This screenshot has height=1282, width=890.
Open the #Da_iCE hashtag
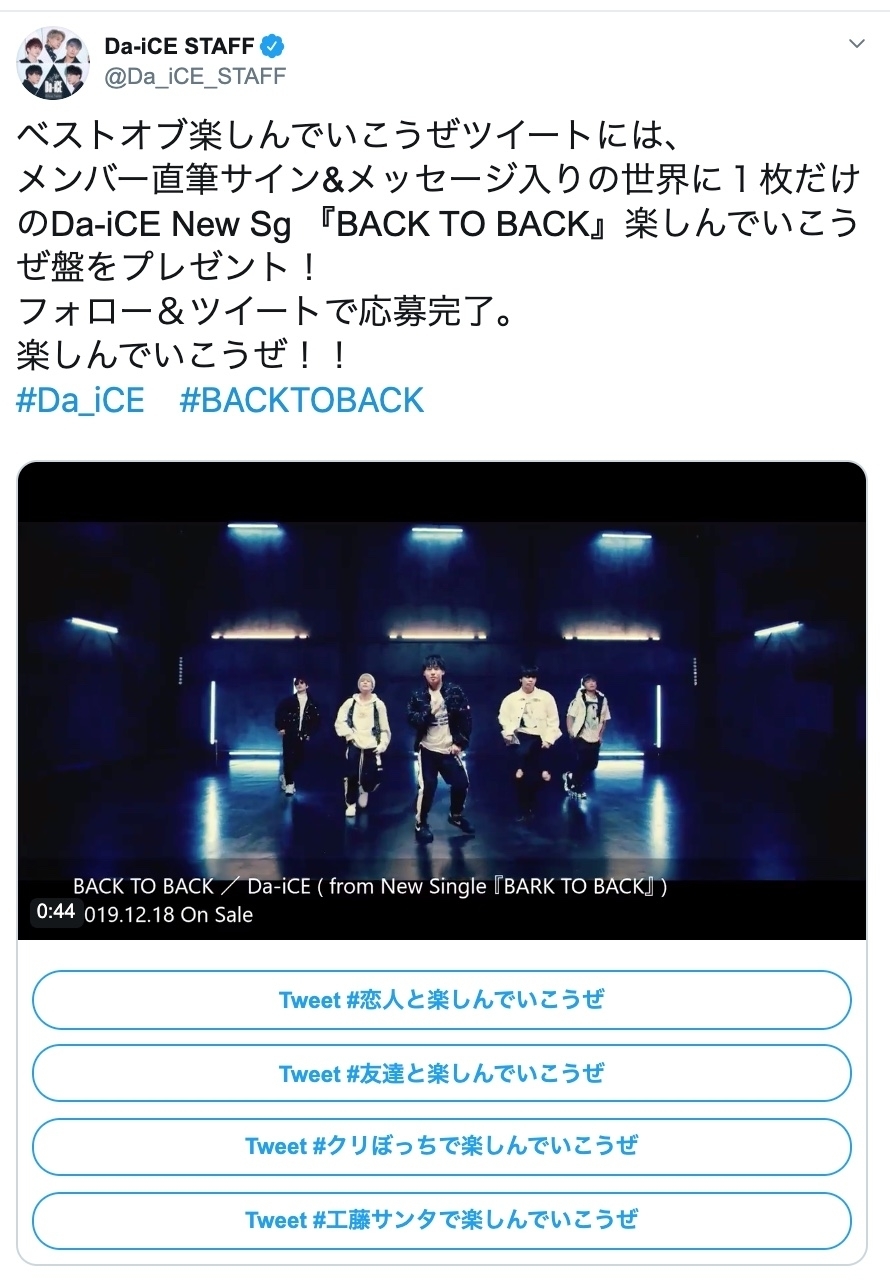tap(82, 400)
